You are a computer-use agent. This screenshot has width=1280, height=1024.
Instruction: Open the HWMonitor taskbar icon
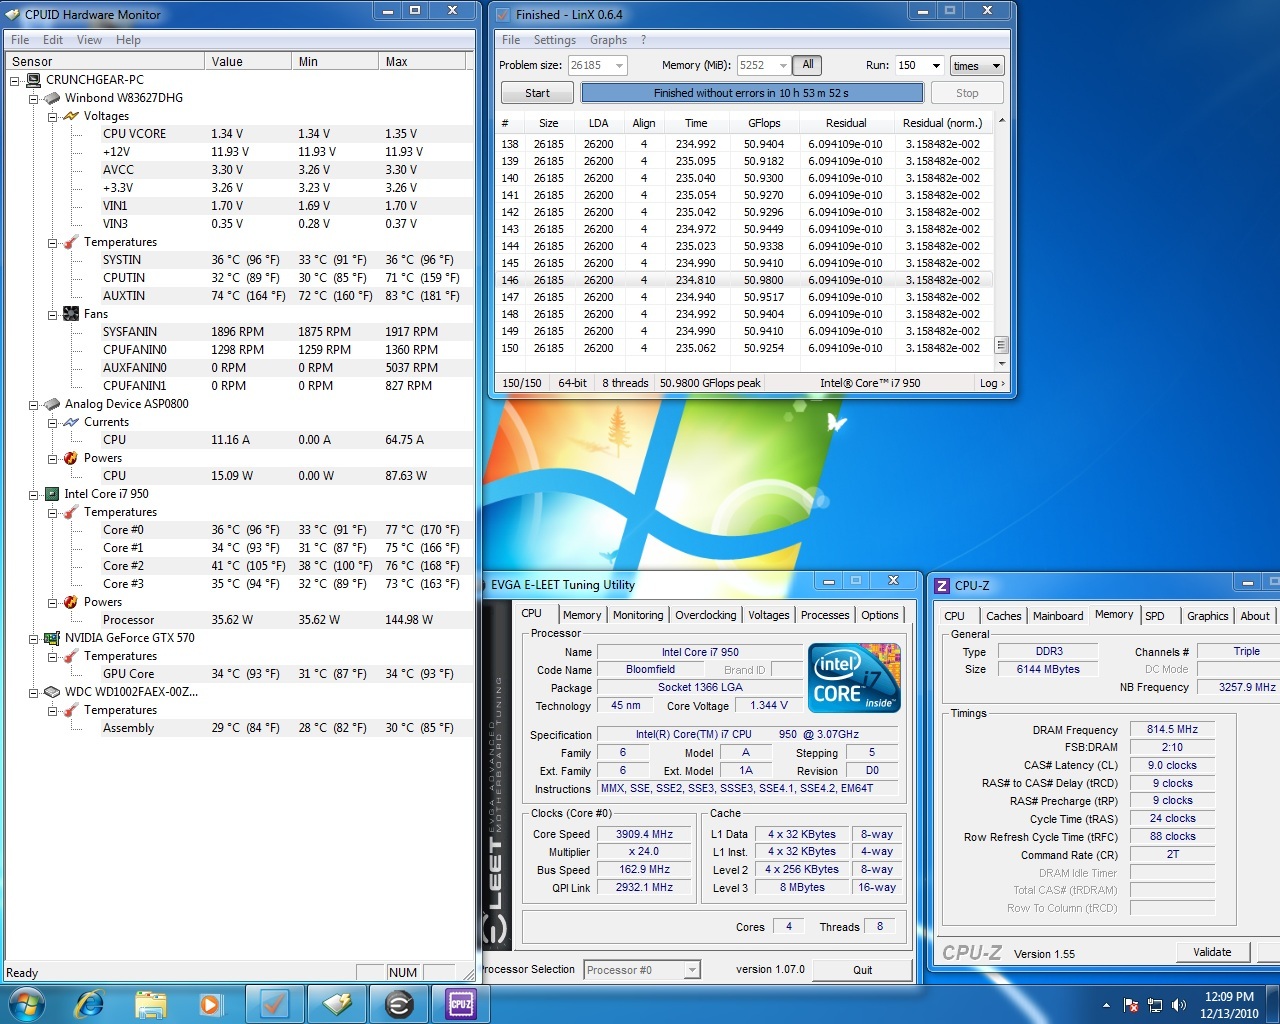(336, 1003)
